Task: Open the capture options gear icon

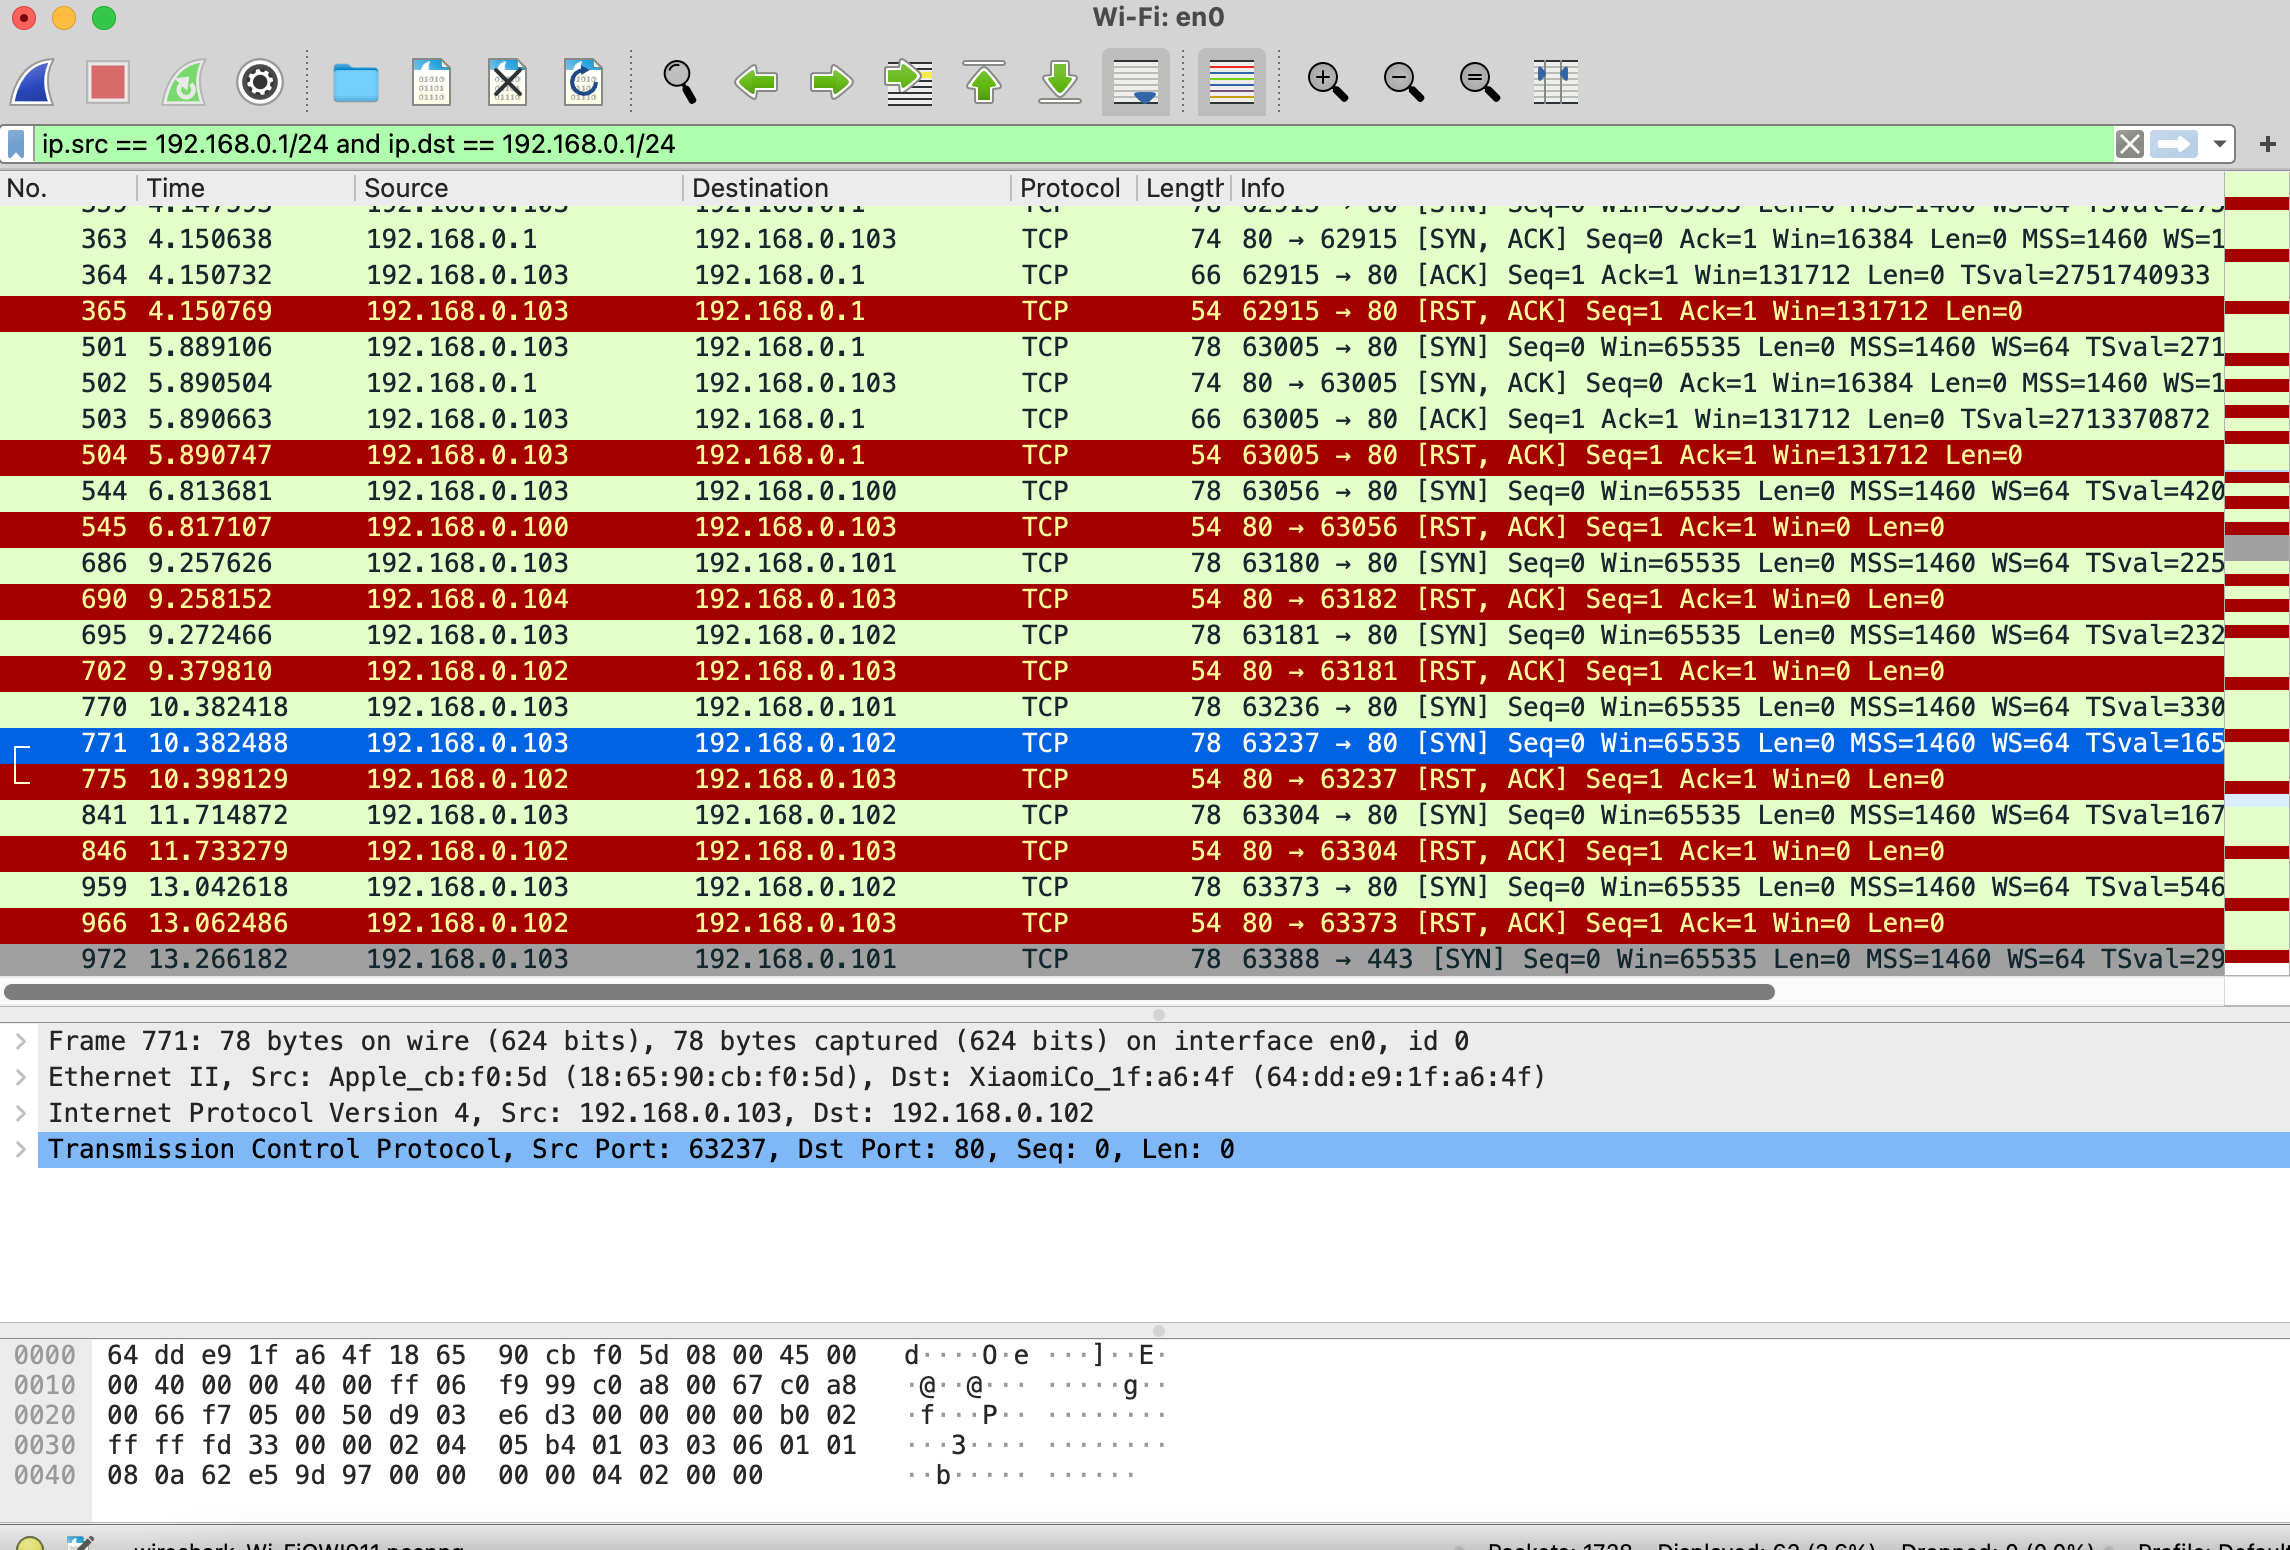Action: click(259, 82)
